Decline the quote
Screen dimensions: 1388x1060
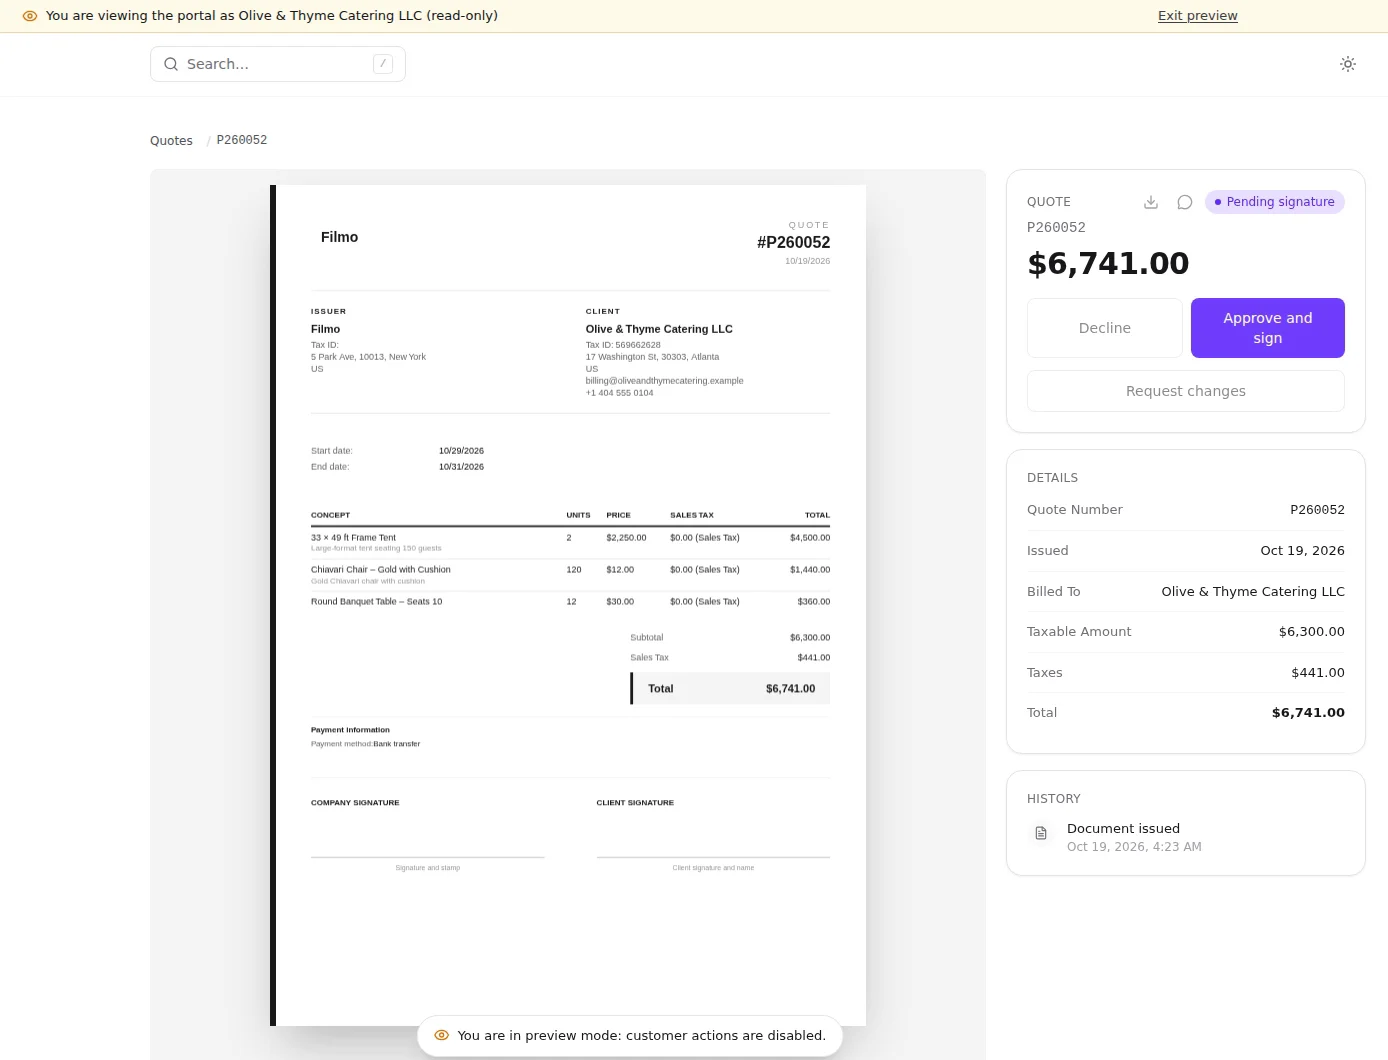coord(1105,328)
